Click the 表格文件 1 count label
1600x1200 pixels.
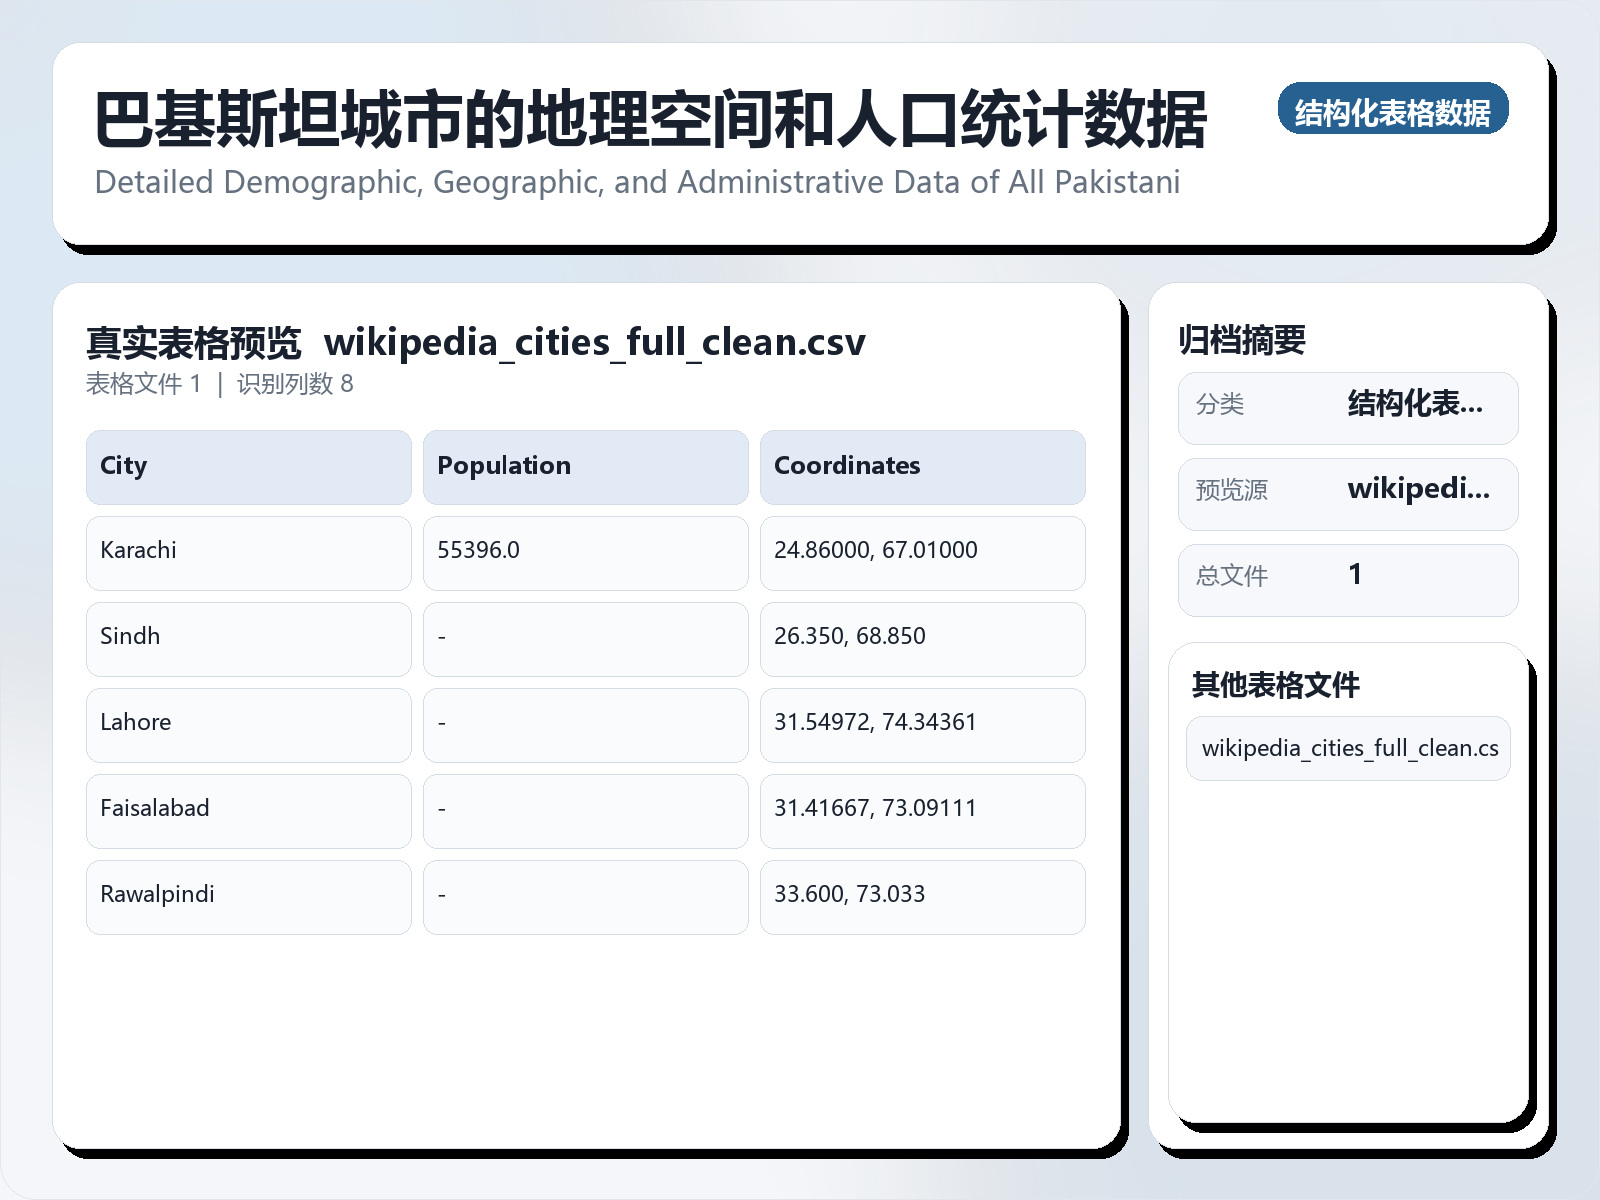tap(147, 384)
